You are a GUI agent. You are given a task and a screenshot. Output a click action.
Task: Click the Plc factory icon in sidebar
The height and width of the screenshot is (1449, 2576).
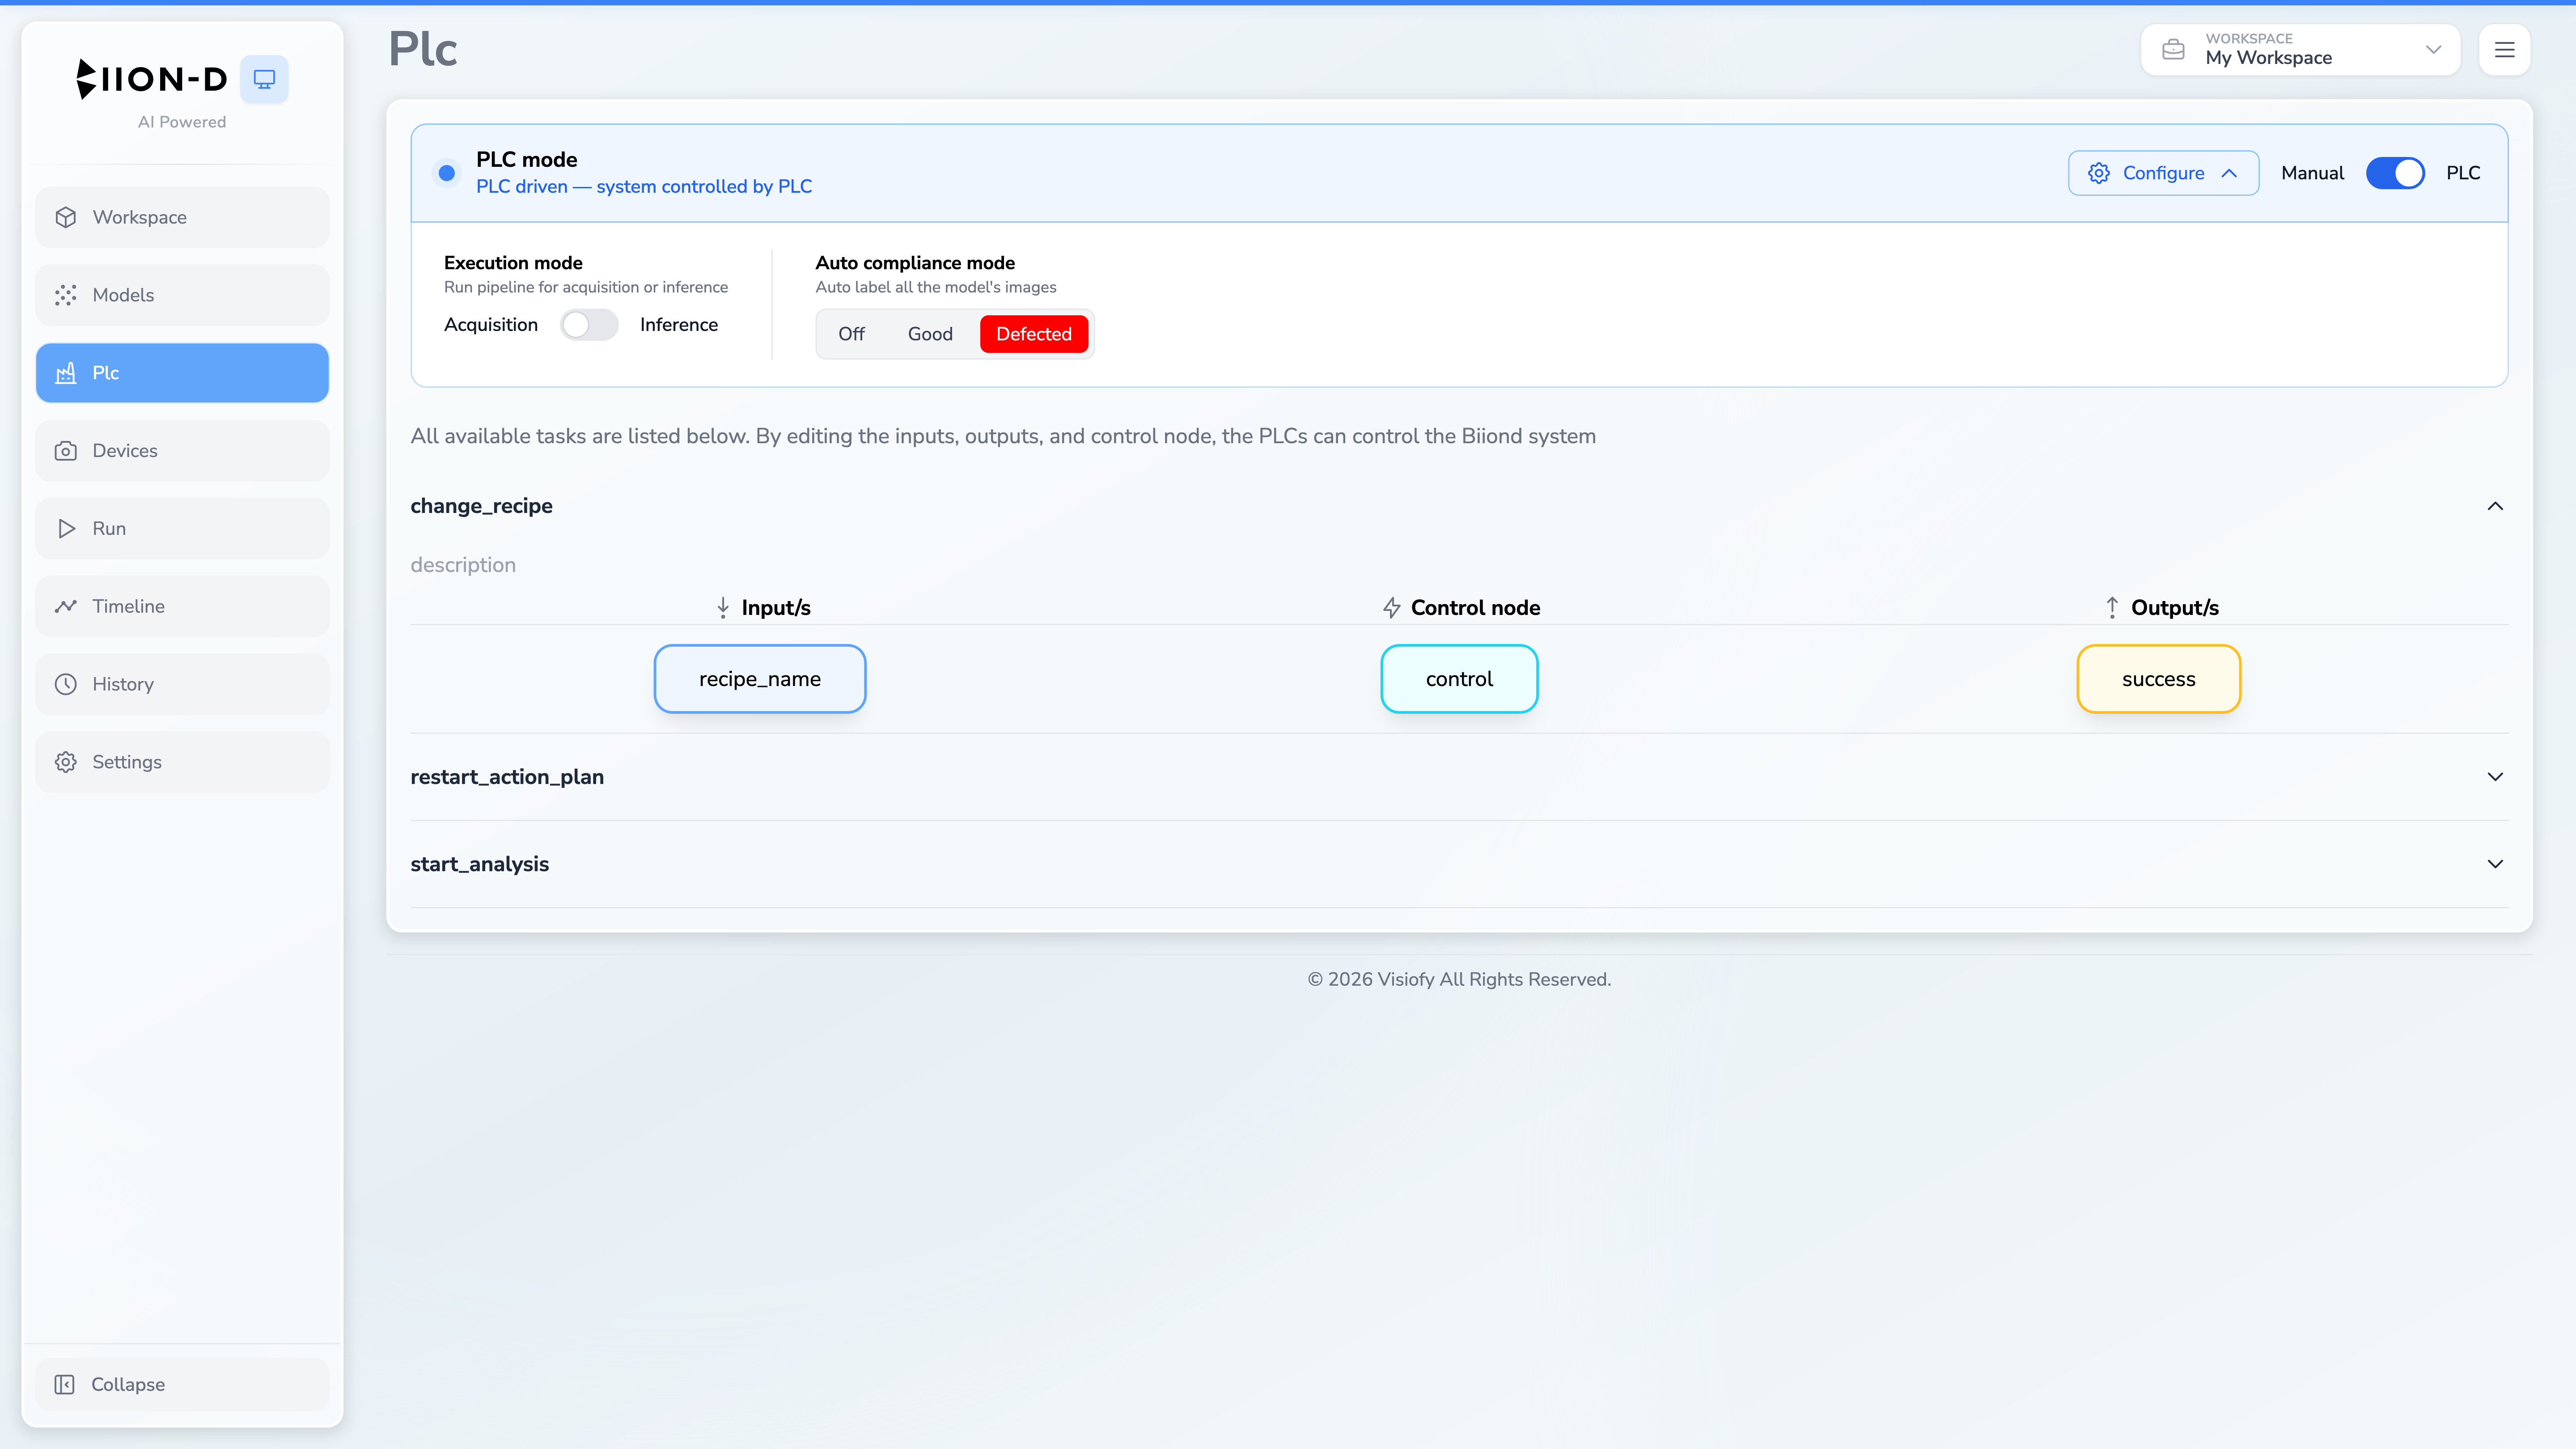point(66,373)
